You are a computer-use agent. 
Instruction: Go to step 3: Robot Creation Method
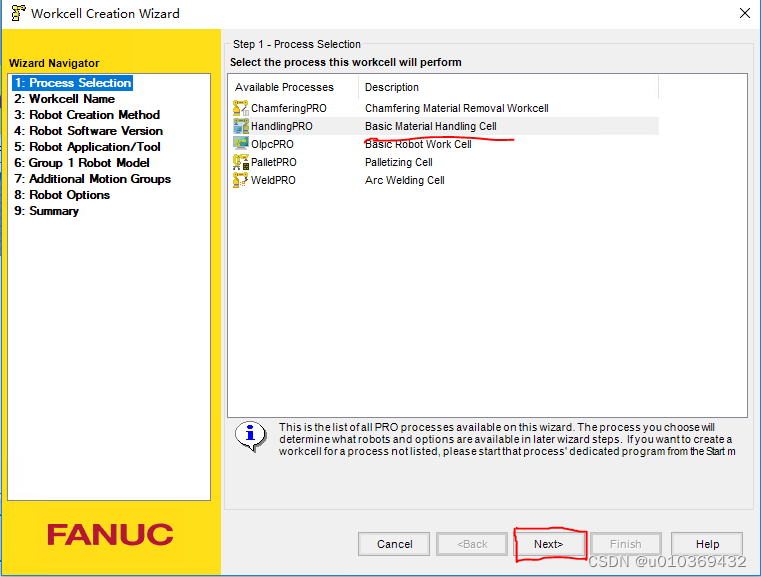pos(87,115)
